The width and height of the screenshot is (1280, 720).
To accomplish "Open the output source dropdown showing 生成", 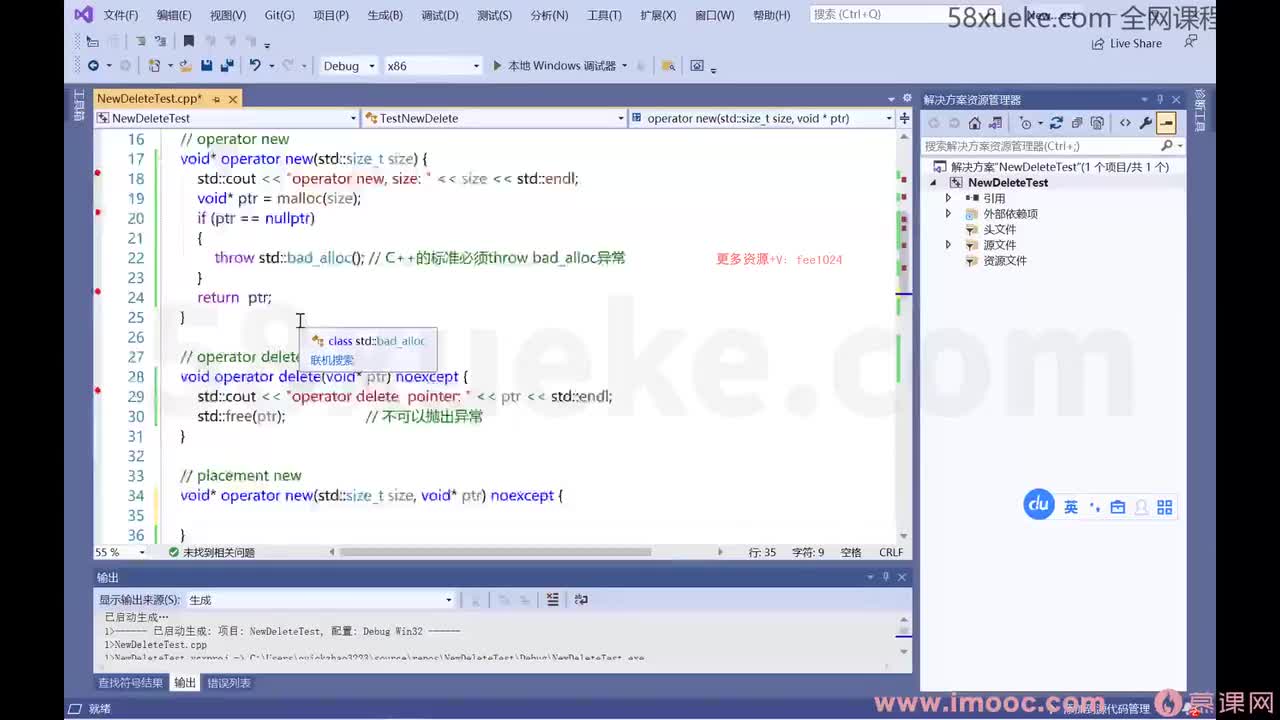I will pos(320,600).
